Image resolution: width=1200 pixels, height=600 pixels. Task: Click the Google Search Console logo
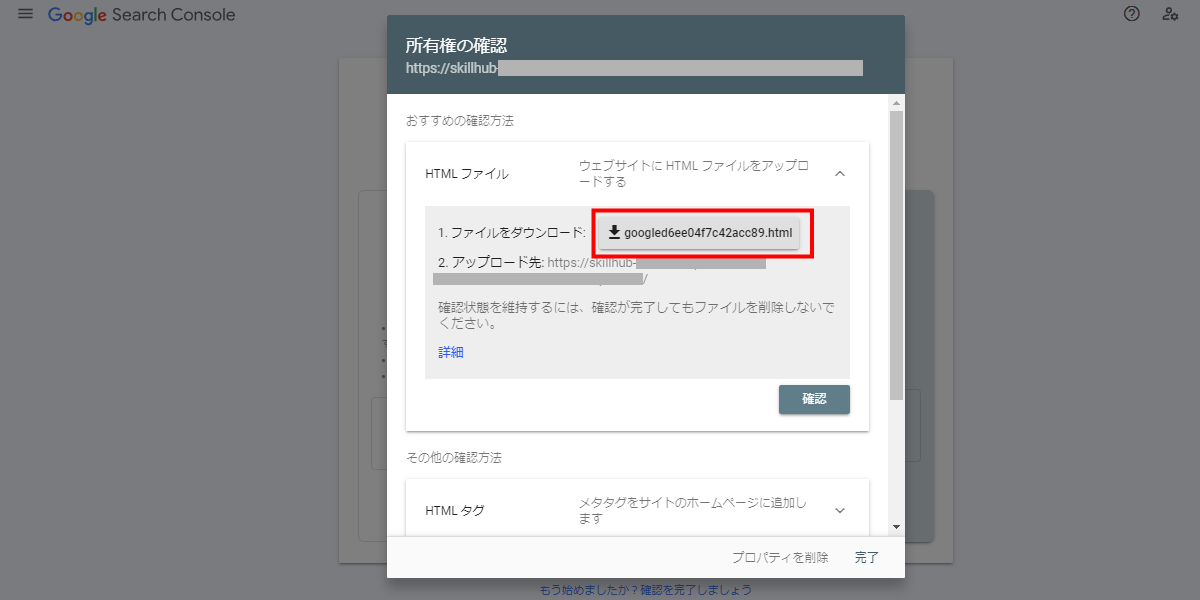tap(142, 15)
